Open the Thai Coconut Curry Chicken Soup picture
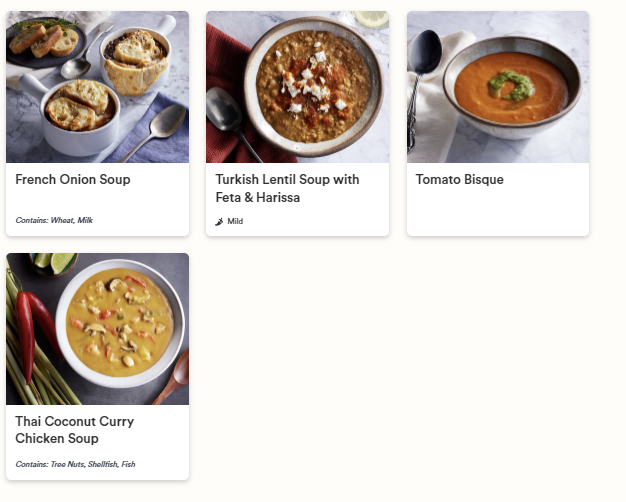This screenshot has height=502, width=626. pyautogui.click(x=97, y=329)
